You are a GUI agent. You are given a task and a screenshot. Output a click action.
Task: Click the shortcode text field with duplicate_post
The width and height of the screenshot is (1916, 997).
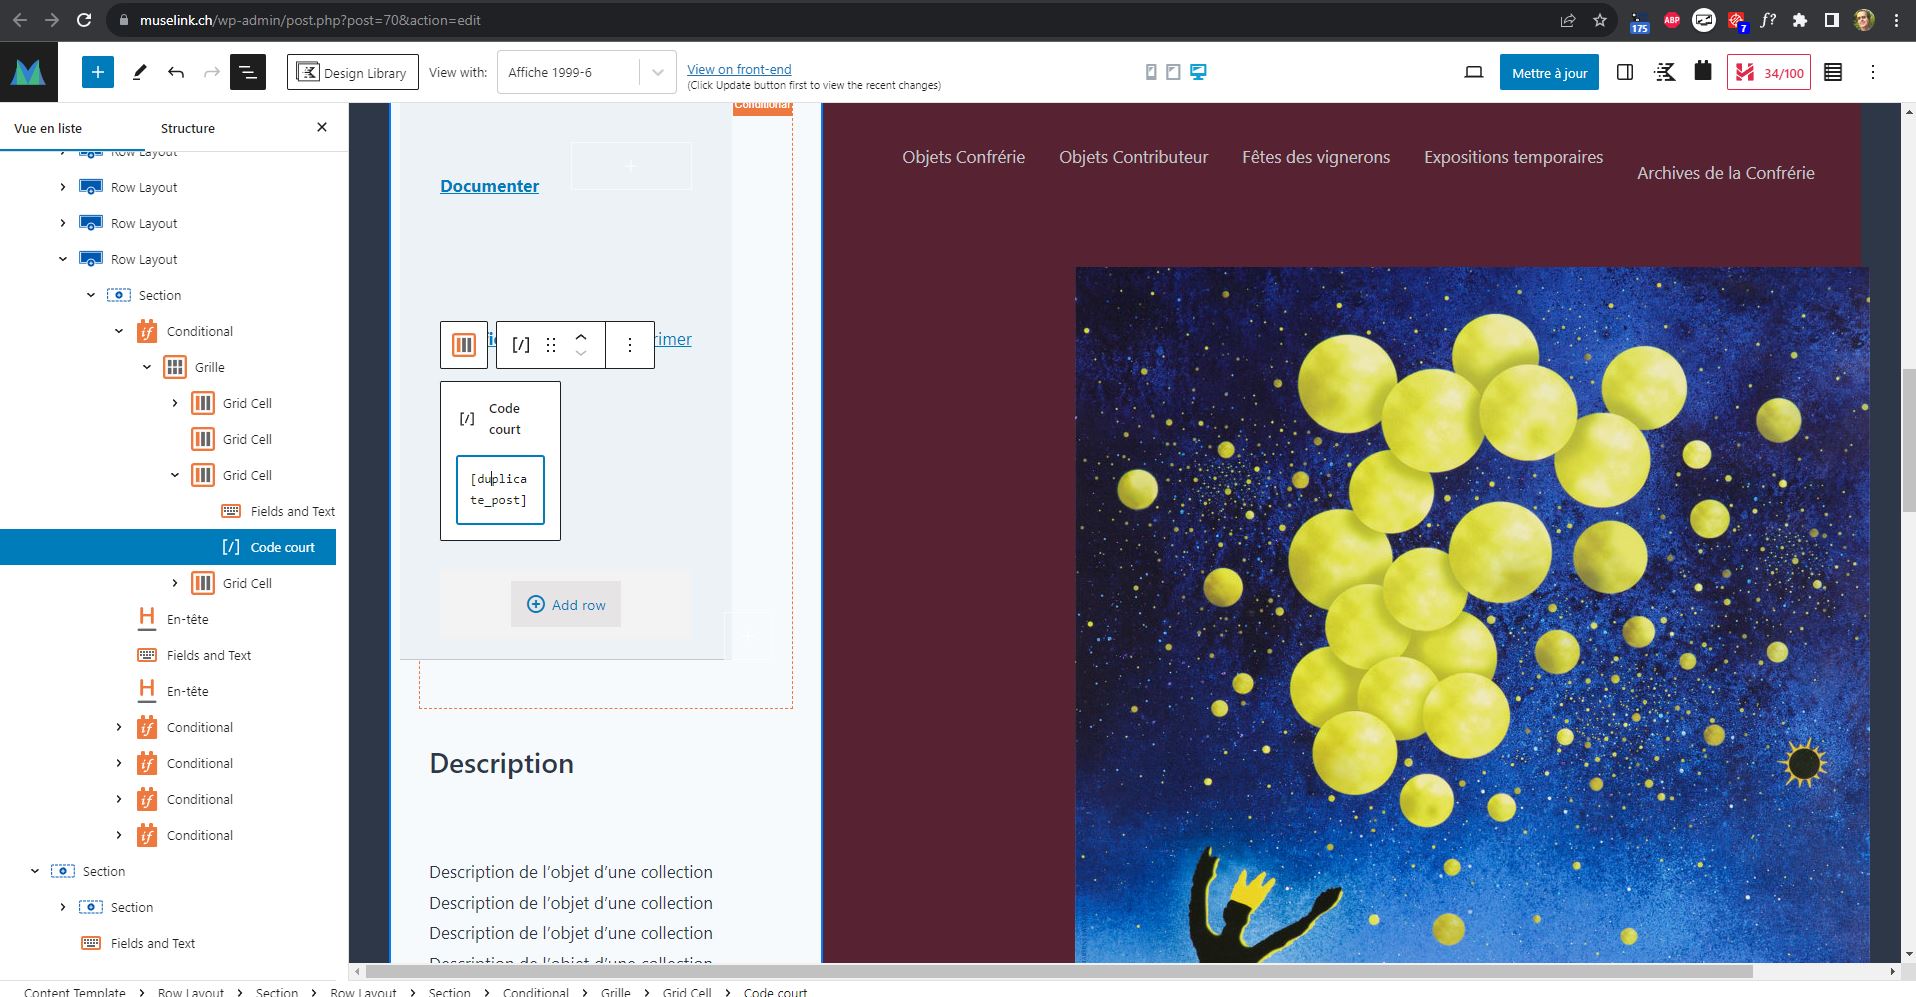pos(500,490)
